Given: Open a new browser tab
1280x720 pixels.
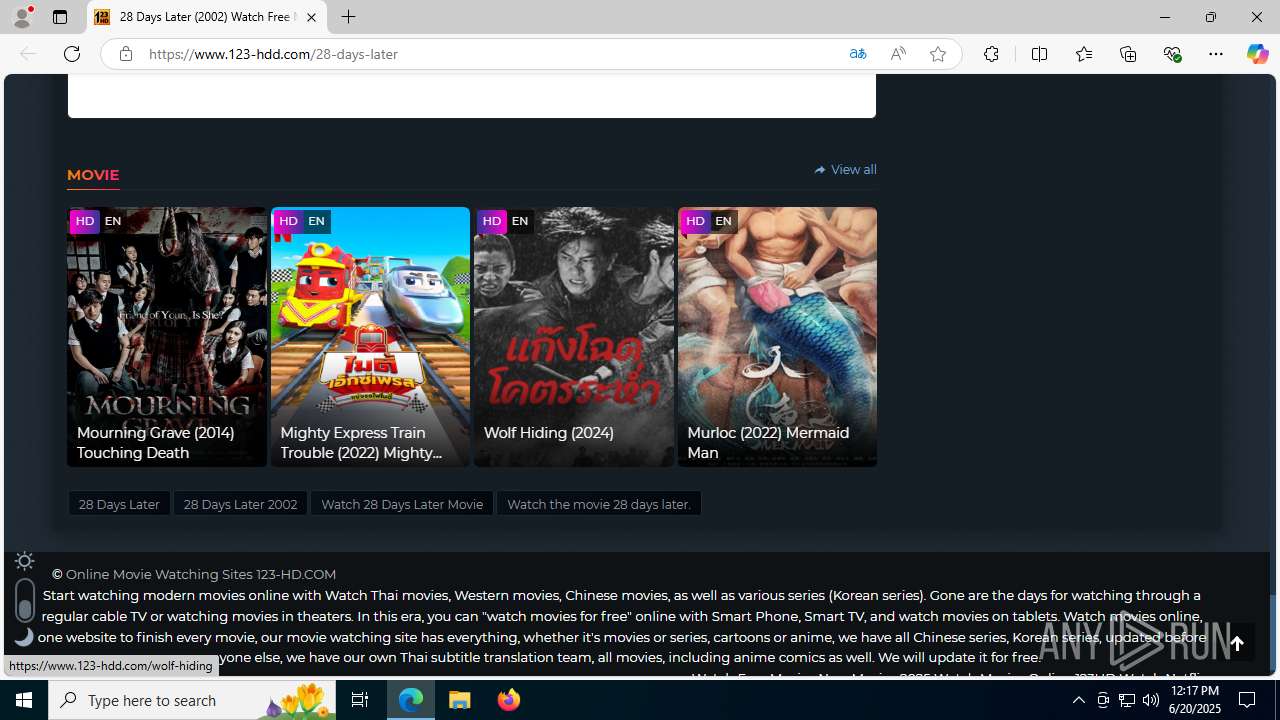Looking at the screenshot, I should (348, 17).
